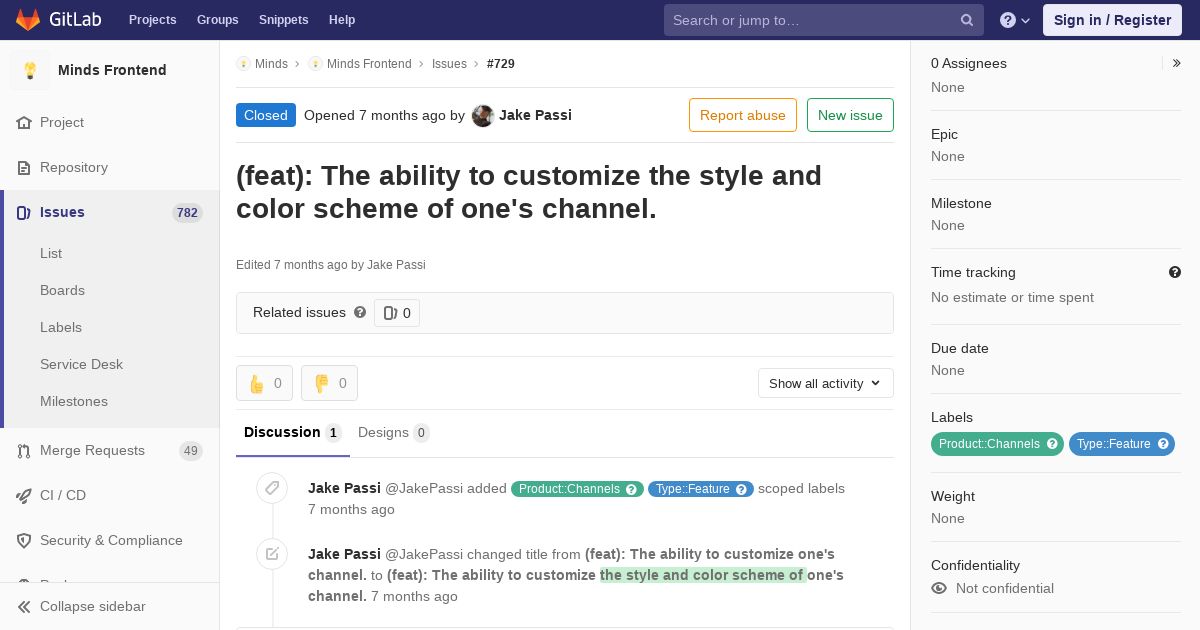Viewport: 1200px width, 630px height.
Task: Click the Security & Compliance shield icon
Action: pos(24,540)
